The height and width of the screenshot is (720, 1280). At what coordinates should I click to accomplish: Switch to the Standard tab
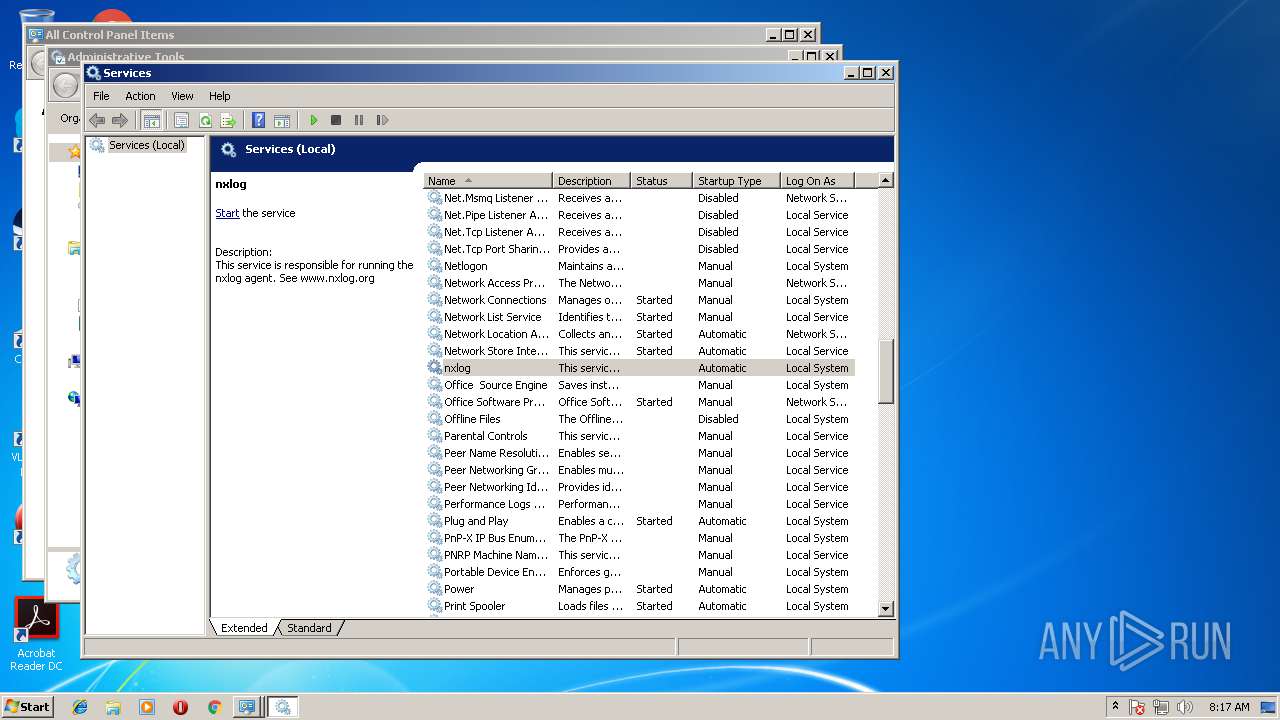309,628
